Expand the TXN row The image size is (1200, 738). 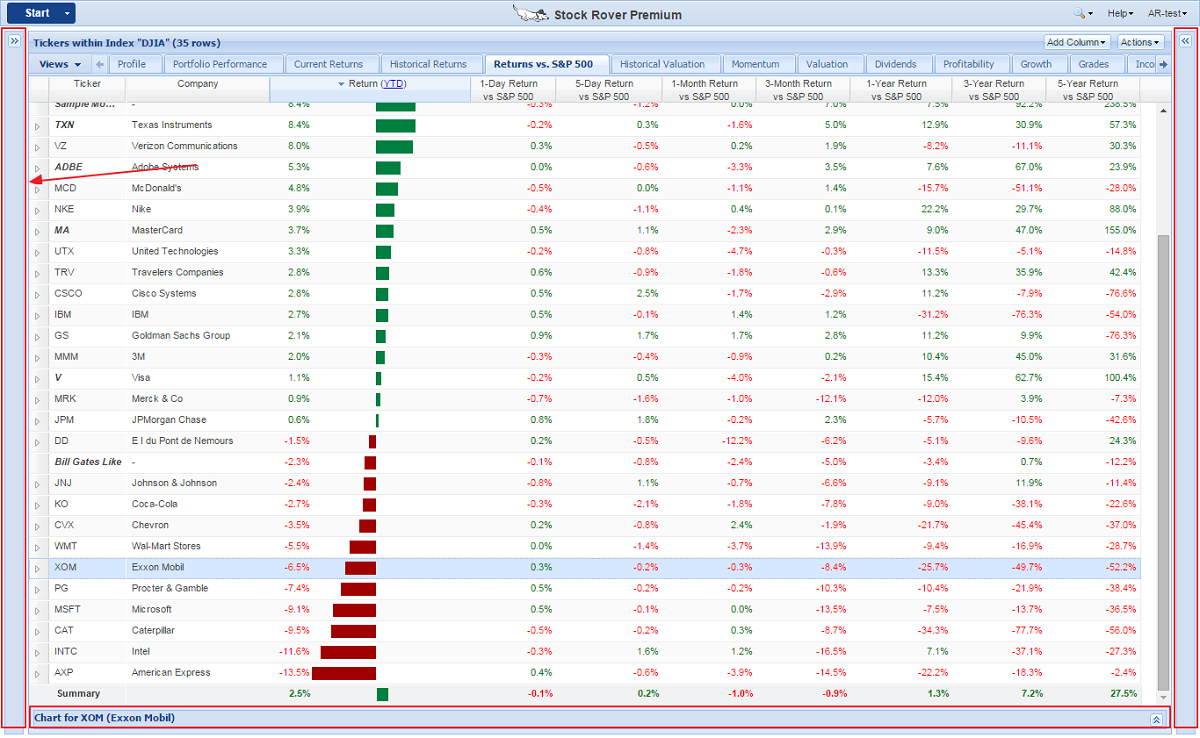pos(38,126)
